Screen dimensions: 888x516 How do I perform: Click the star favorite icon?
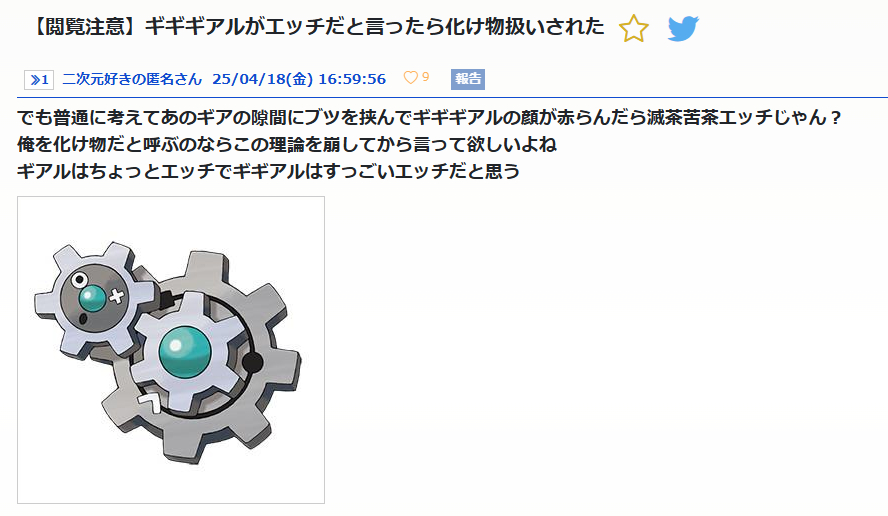click(x=634, y=28)
